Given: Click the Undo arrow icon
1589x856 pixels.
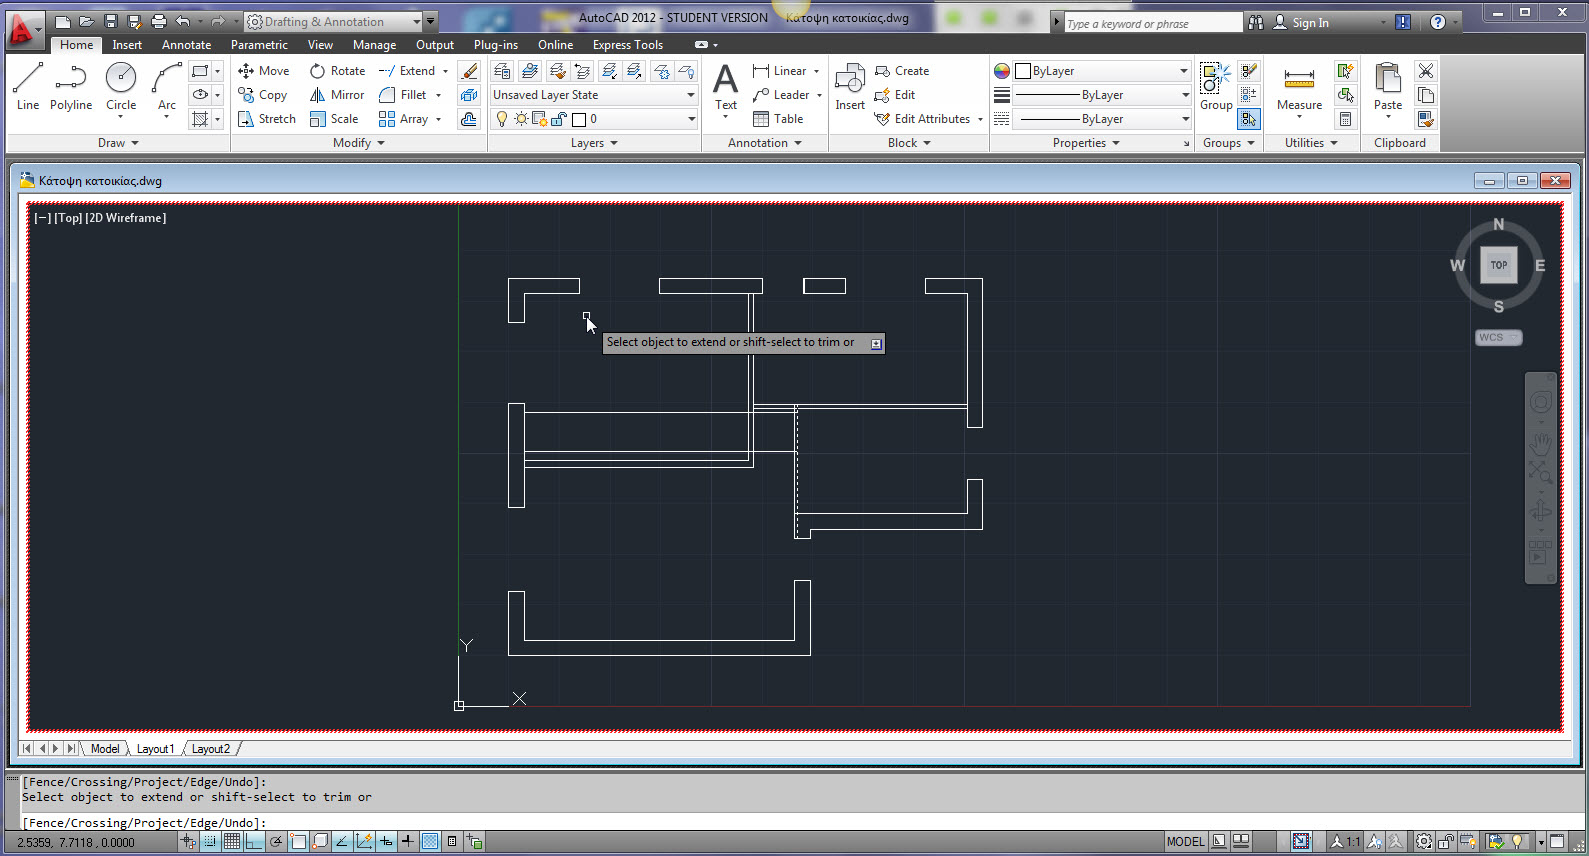Looking at the screenshot, I should [x=182, y=22].
